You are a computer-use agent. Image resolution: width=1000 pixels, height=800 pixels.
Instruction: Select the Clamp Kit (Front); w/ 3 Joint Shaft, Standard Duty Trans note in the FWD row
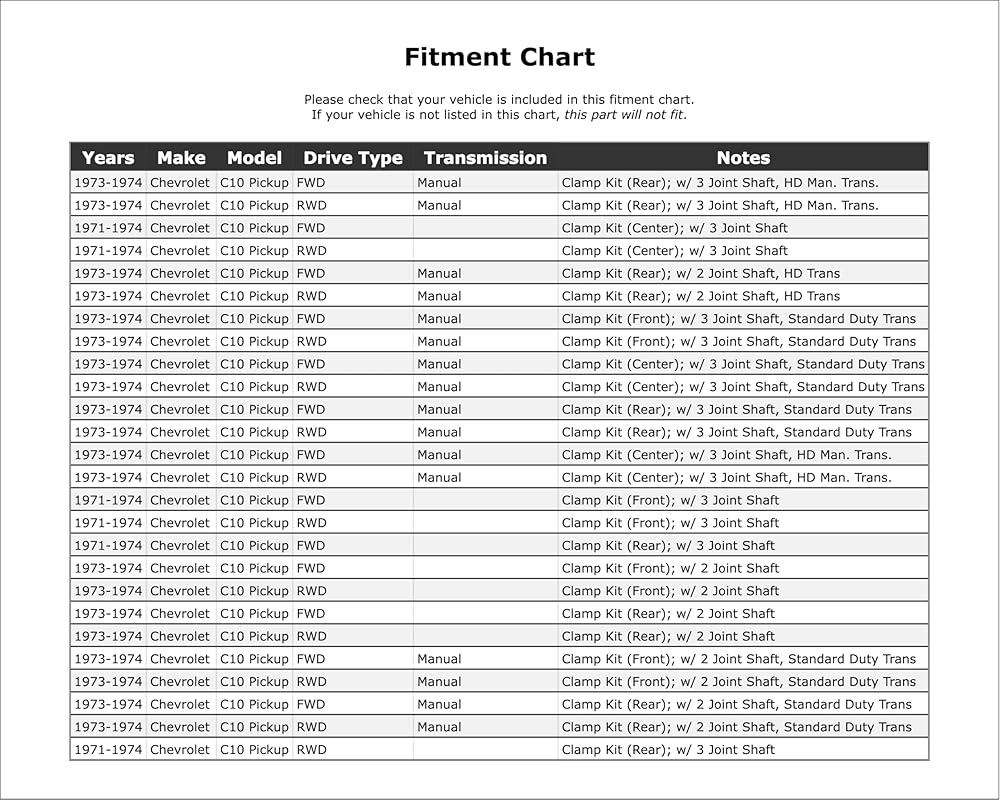pos(739,318)
